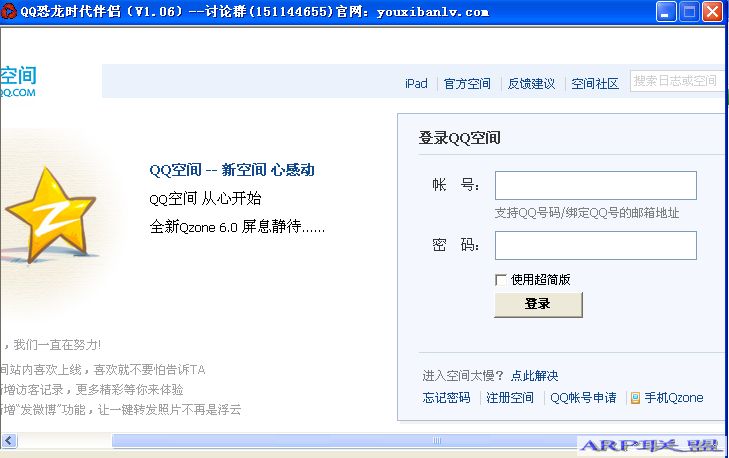
Task: Go to 官方空间 in the navigation bar
Action: pos(467,84)
